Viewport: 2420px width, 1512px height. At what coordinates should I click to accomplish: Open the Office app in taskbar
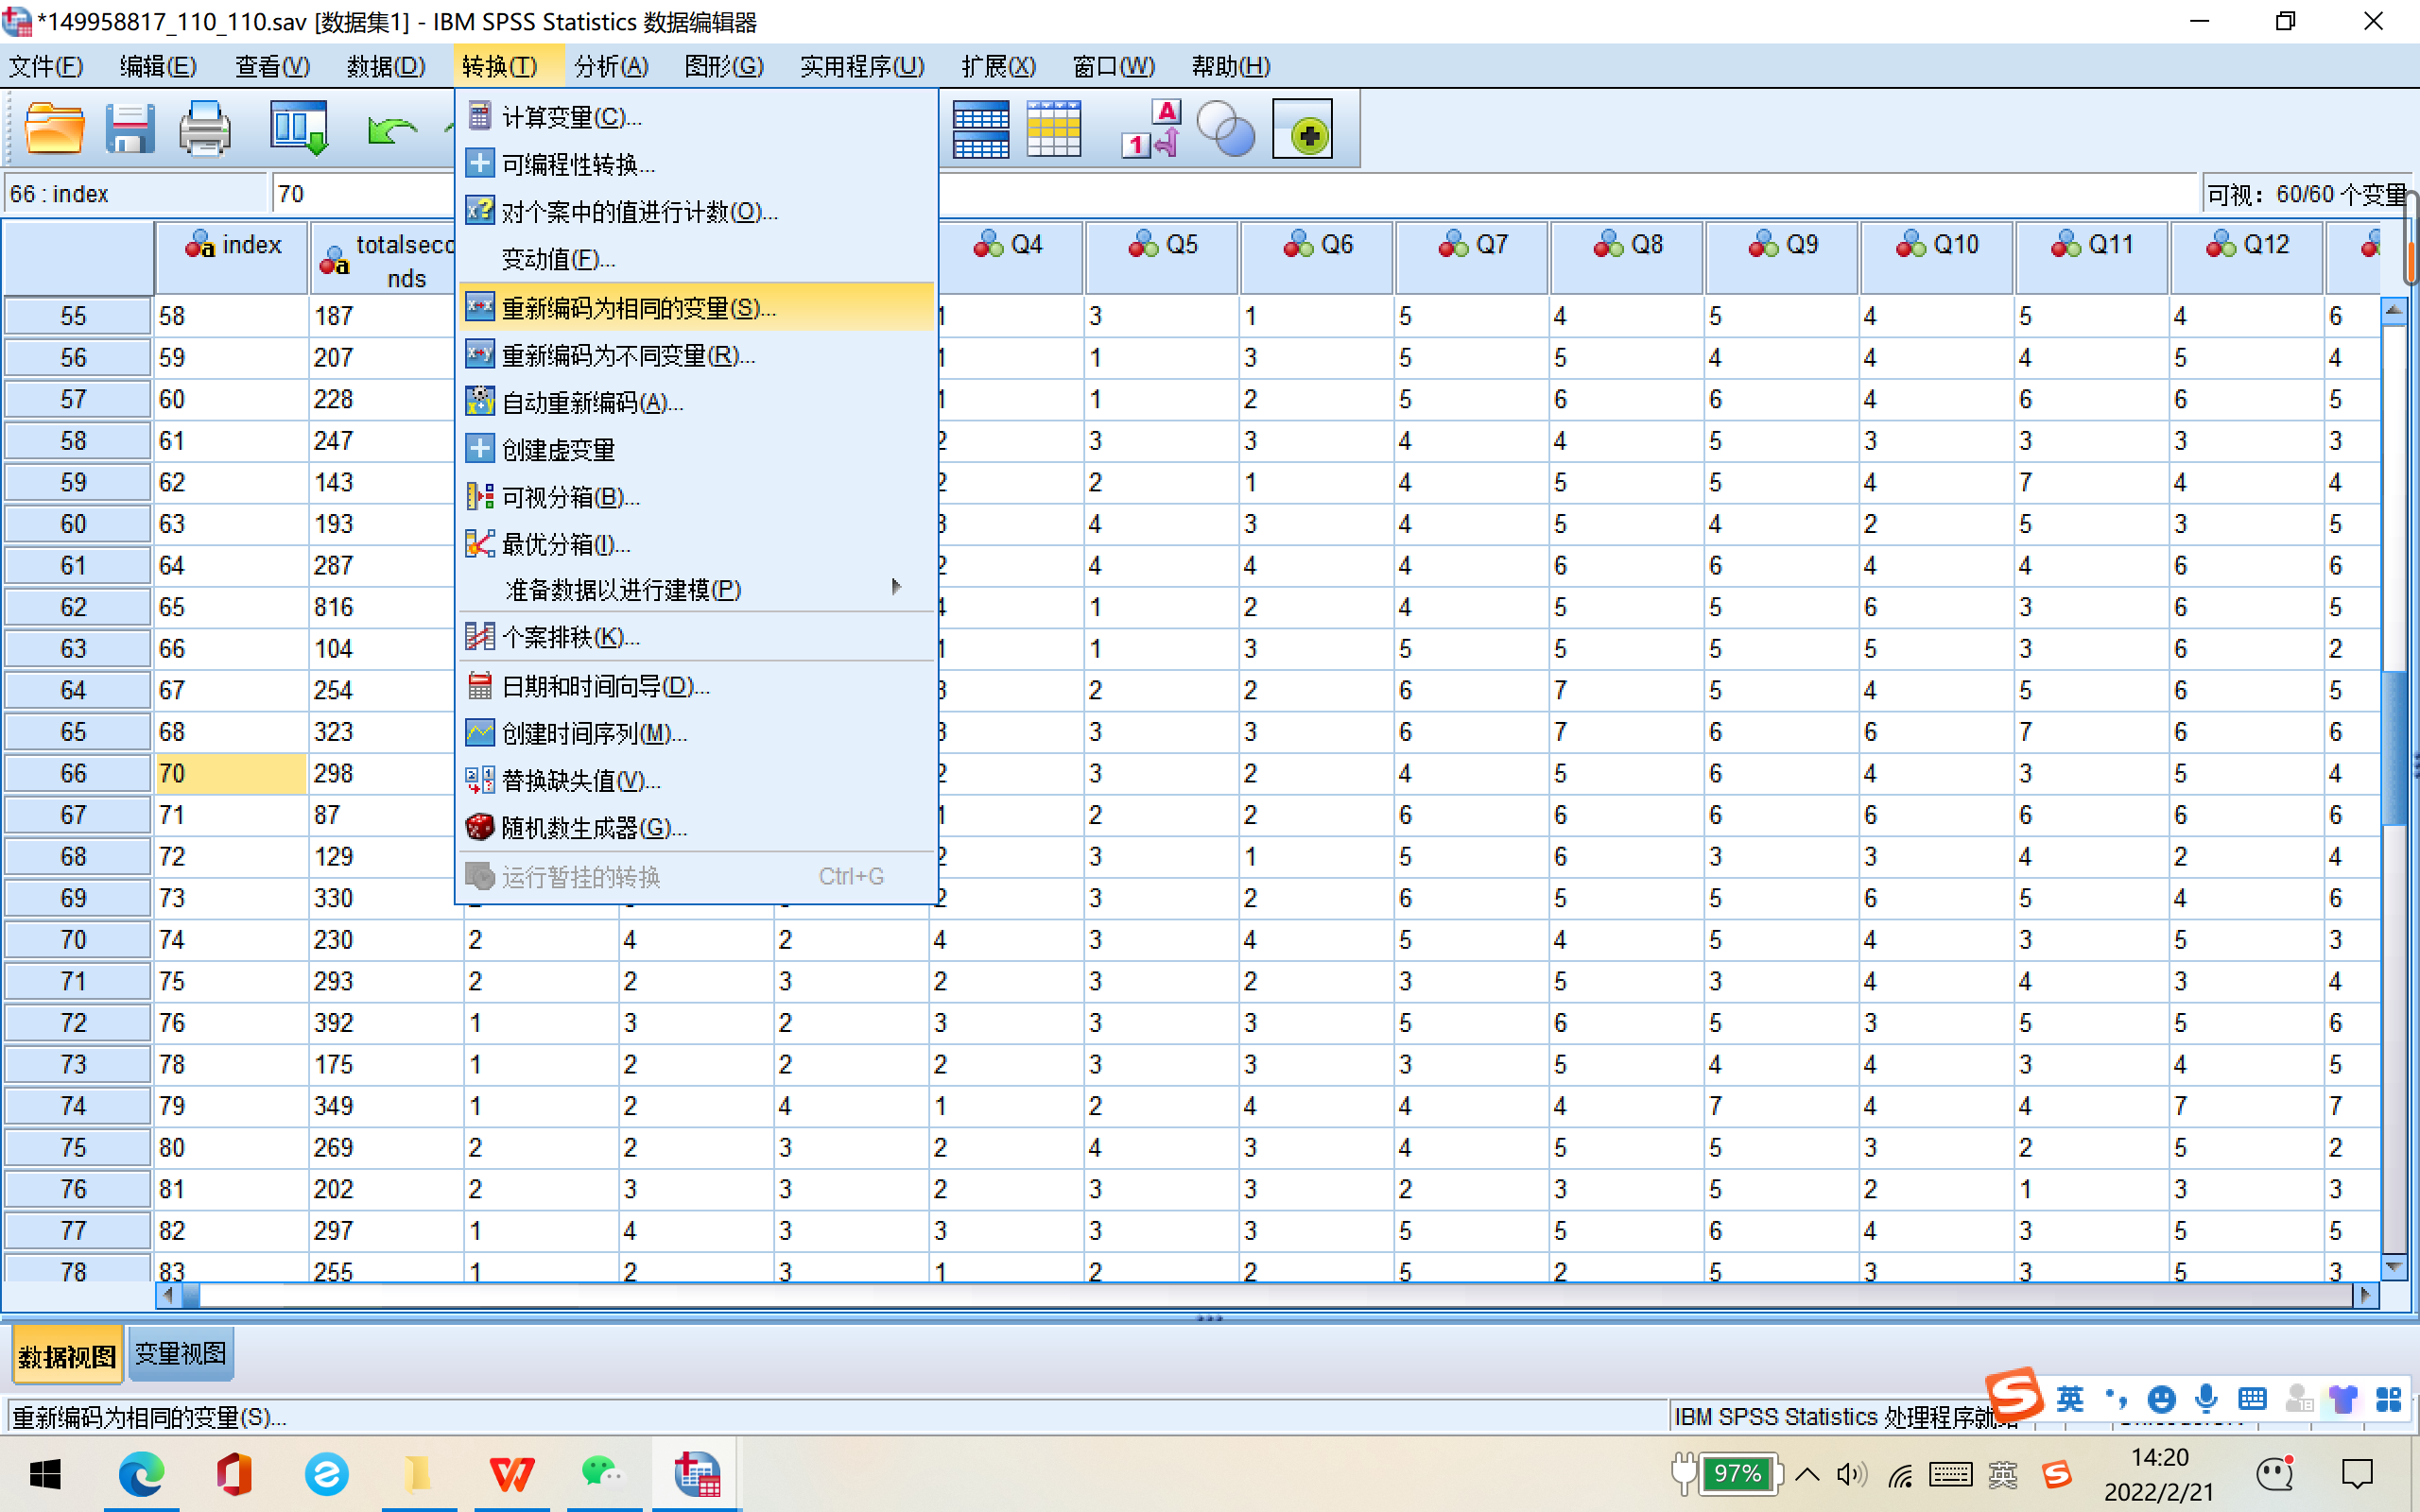[234, 1474]
